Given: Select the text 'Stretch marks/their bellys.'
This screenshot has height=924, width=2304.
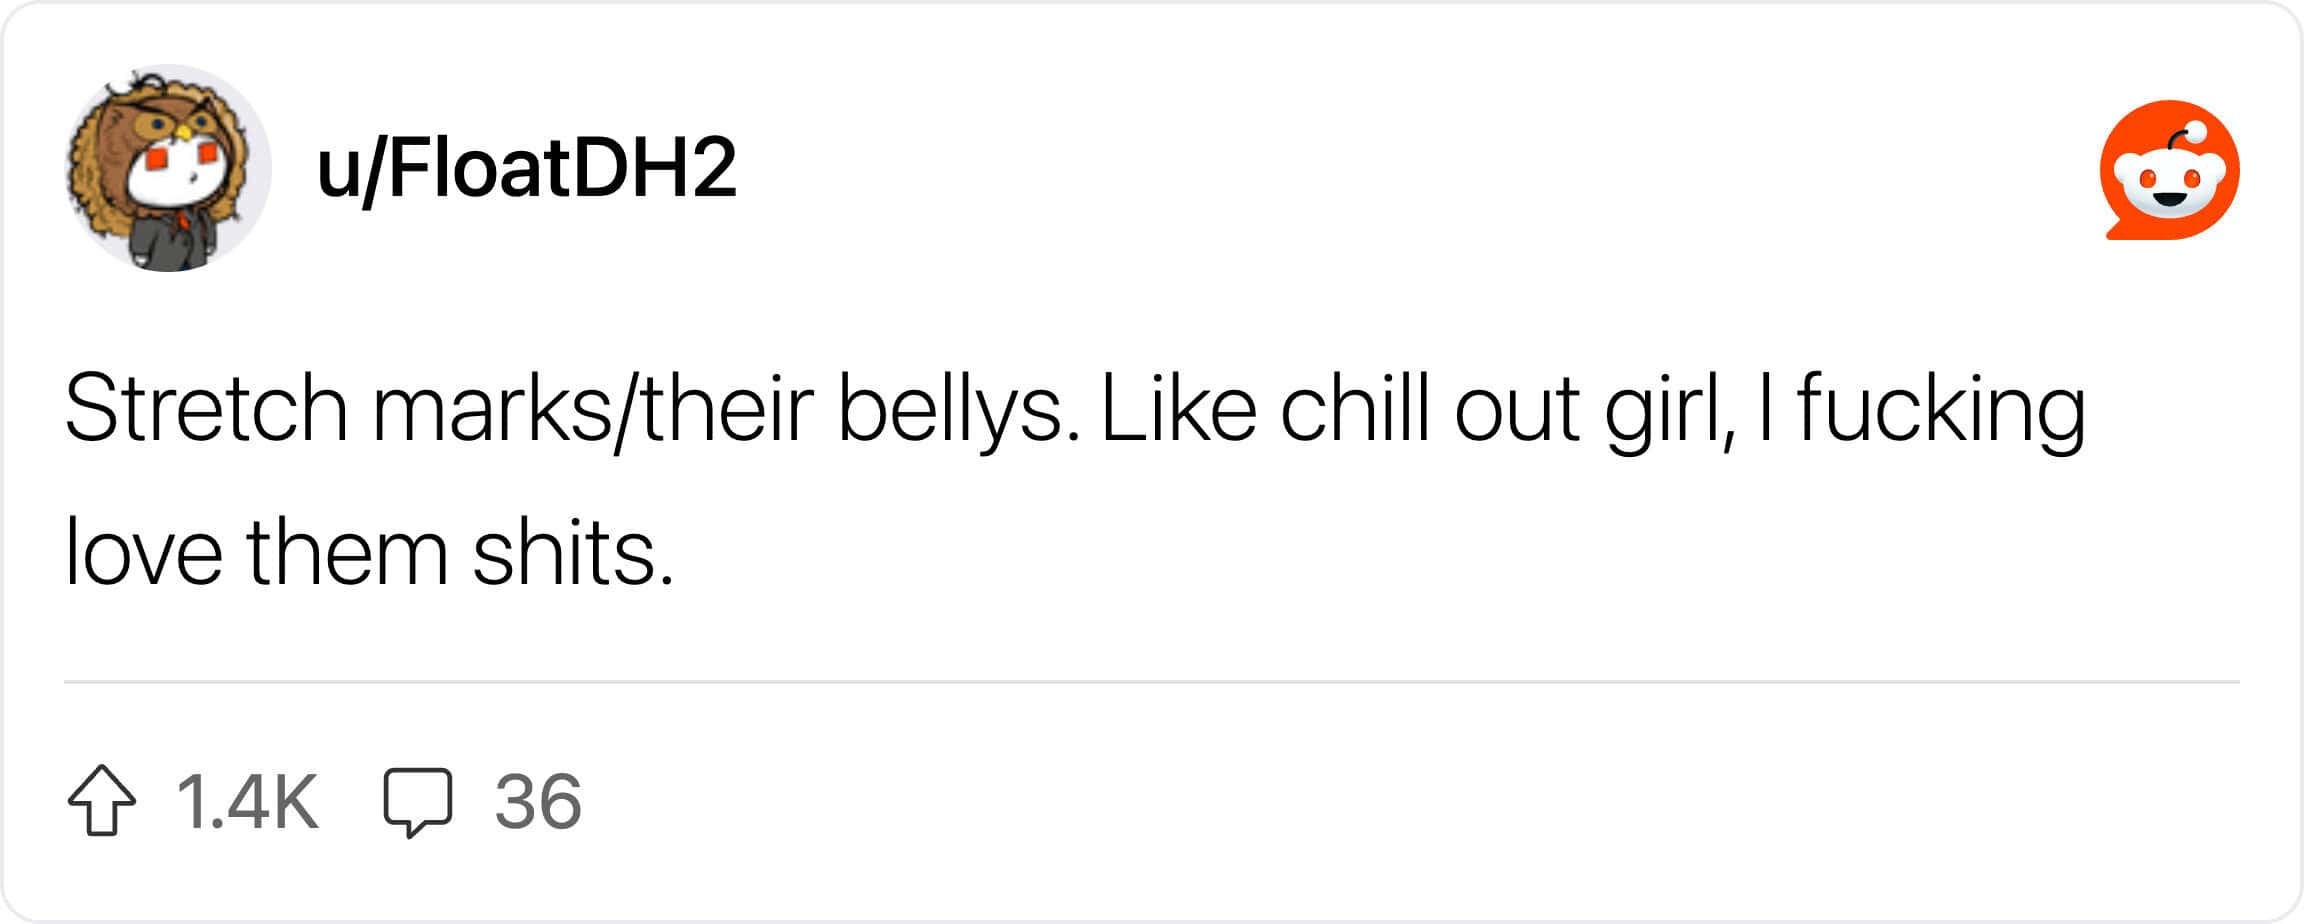Looking at the screenshot, I should point(573,409).
